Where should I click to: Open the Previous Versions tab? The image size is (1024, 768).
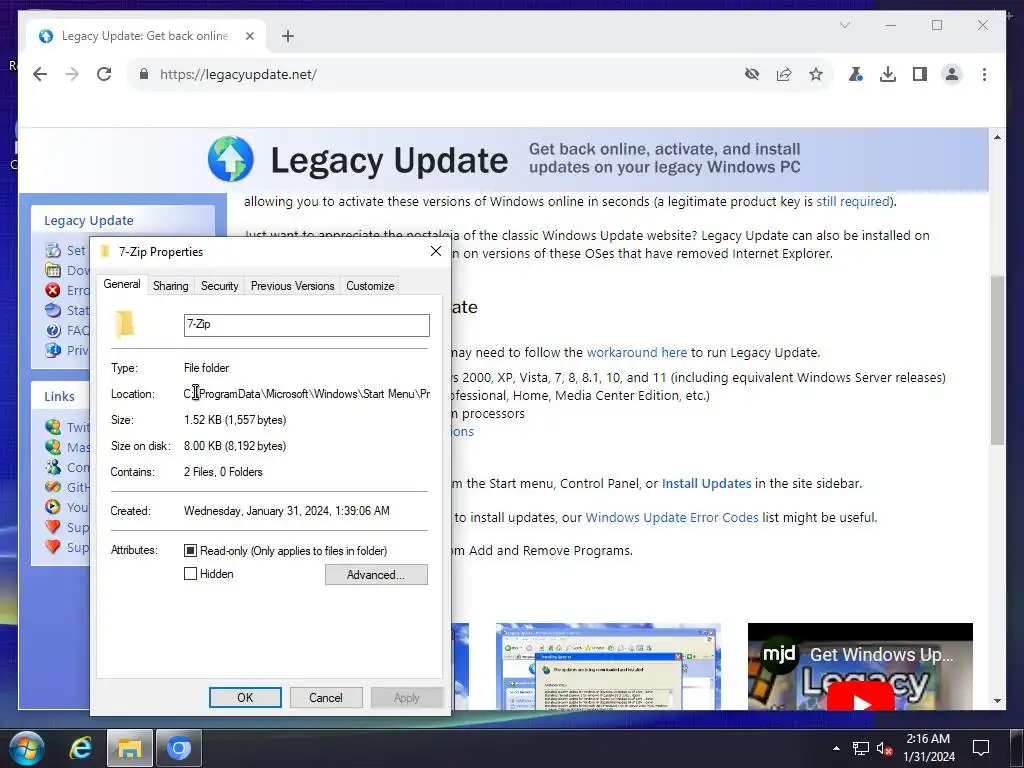pos(293,285)
